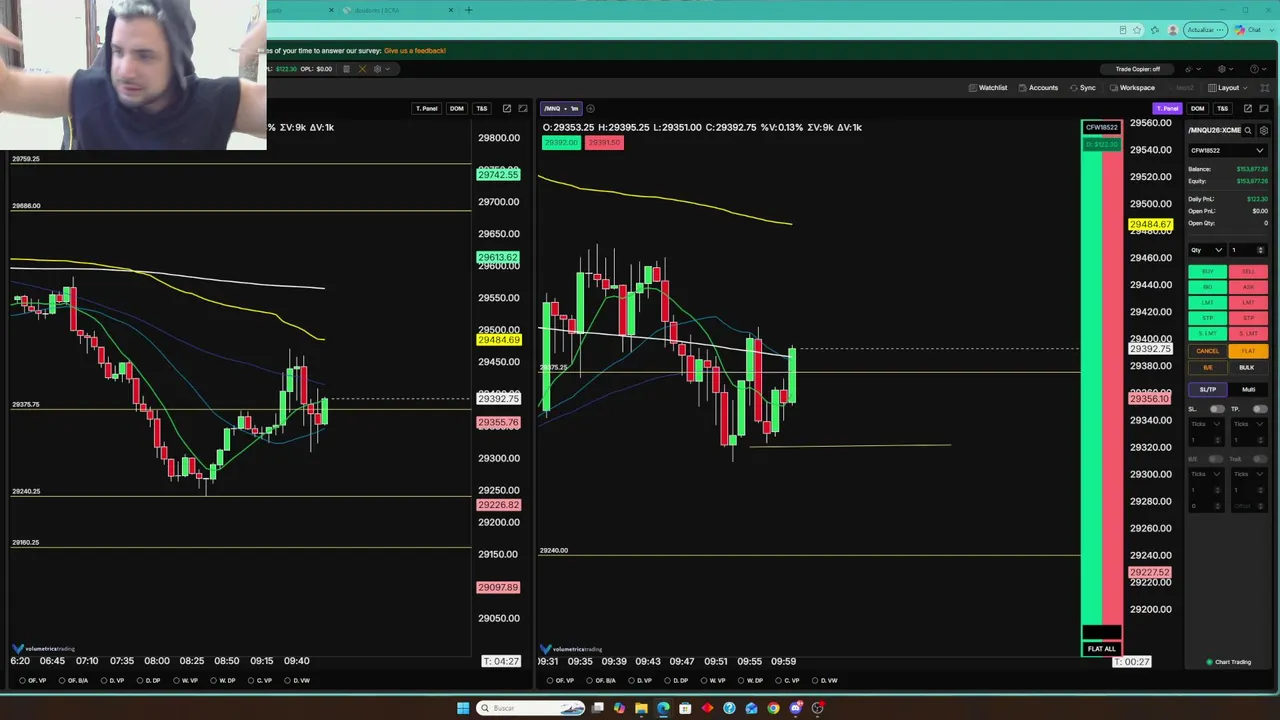The image size is (1280, 720).
Task: Pop out the left chart window
Action: click(507, 108)
